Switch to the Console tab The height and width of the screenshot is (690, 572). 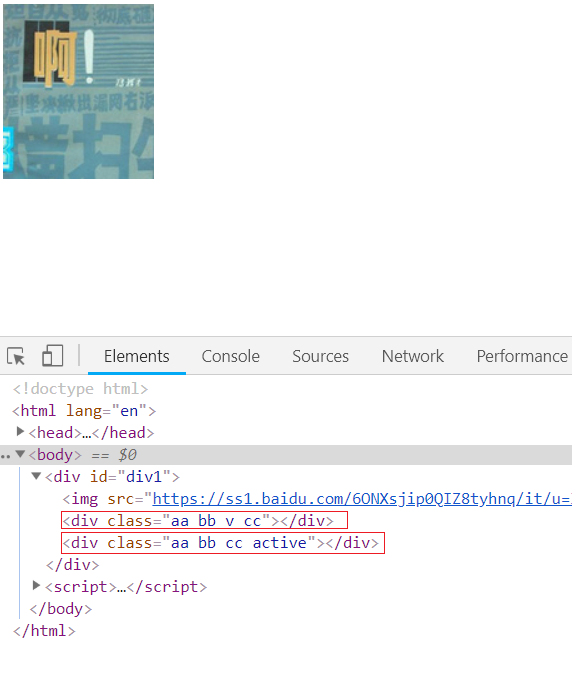coord(231,356)
